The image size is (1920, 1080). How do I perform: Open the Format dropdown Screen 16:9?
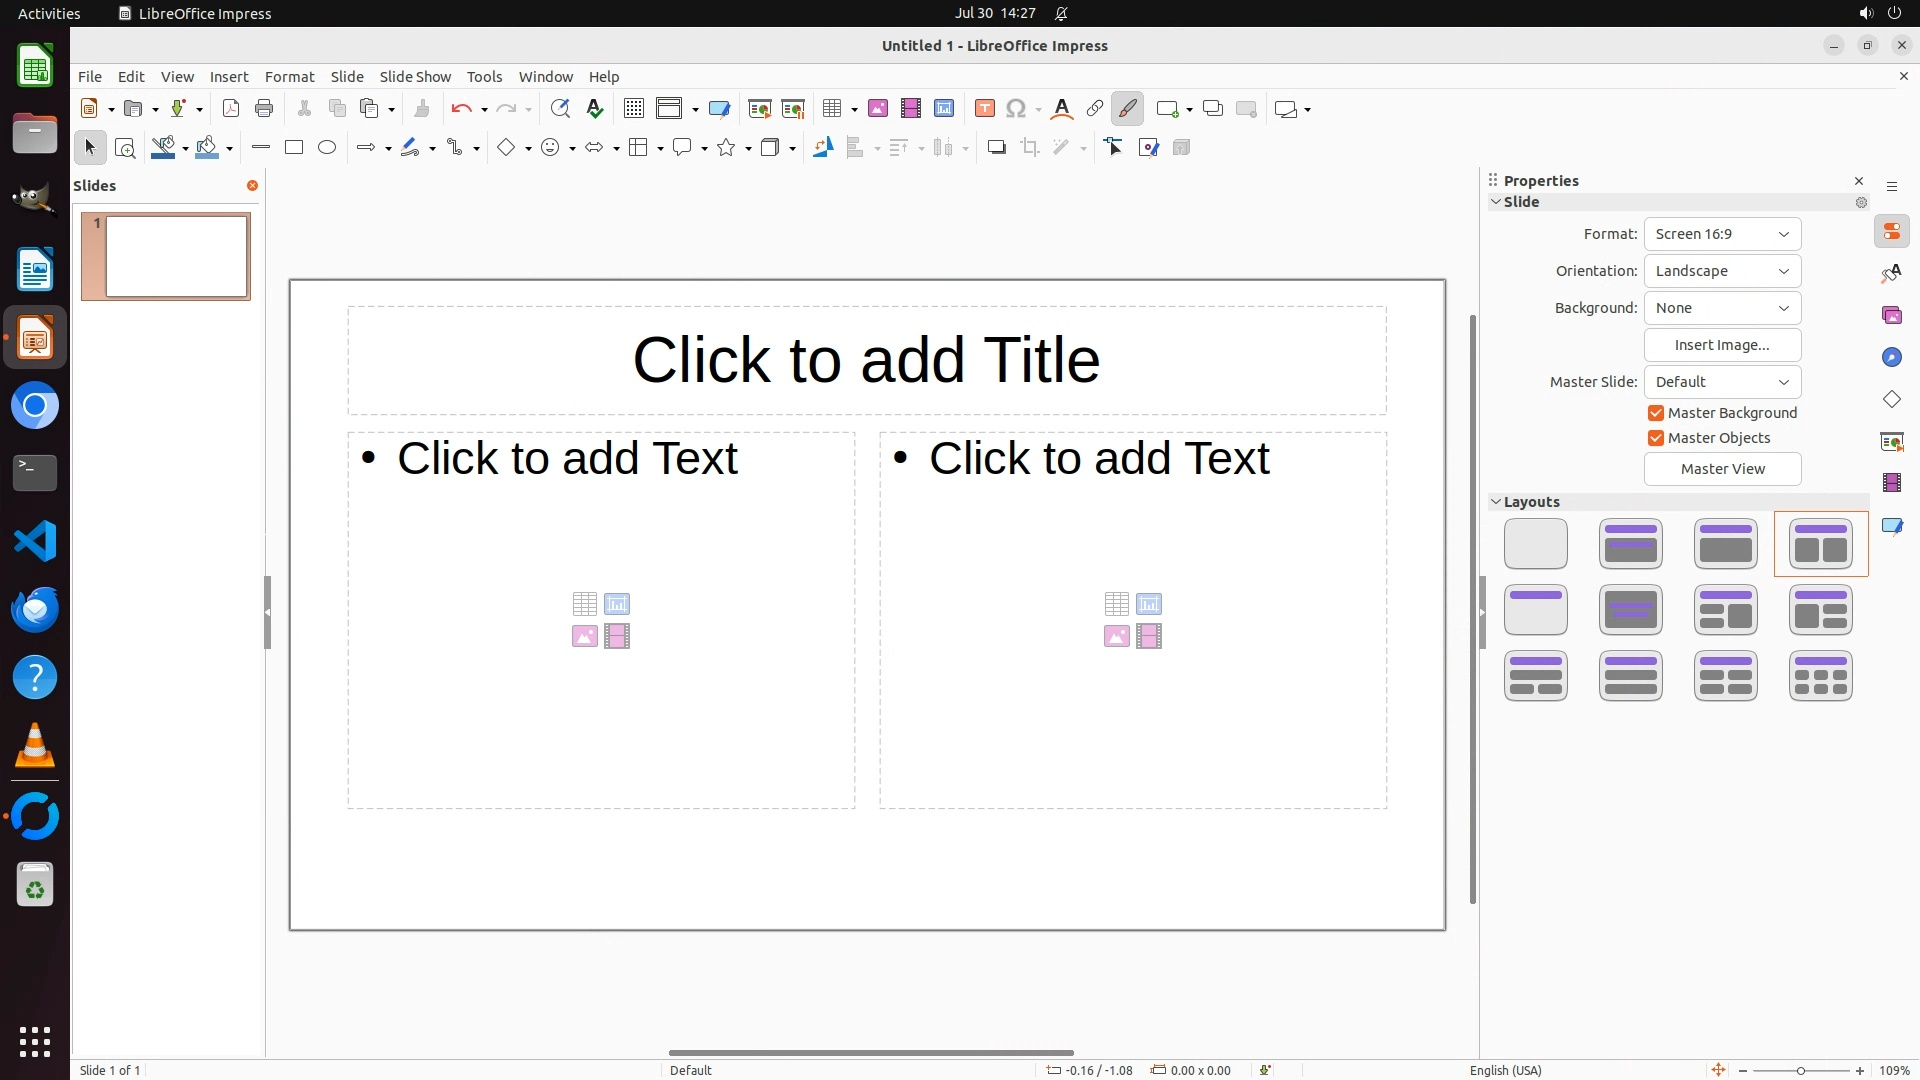point(1722,234)
